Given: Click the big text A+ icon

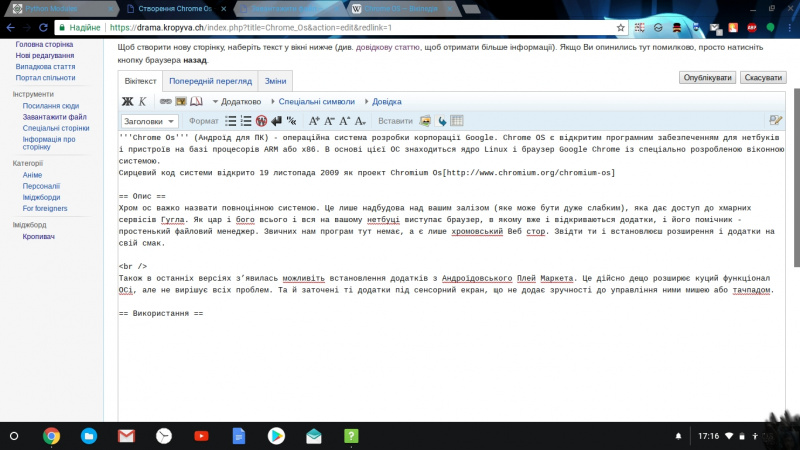Looking at the screenshot, I should (x=314, y=121).
